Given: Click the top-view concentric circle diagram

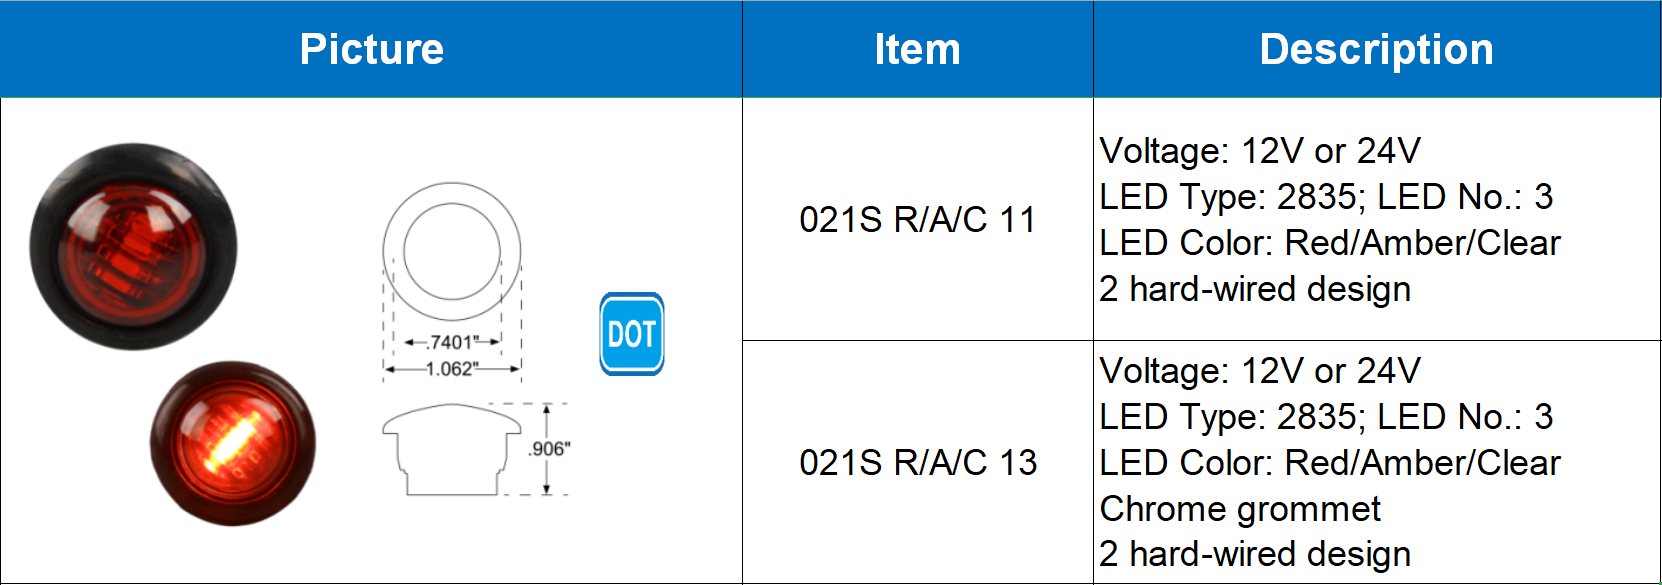Looking at the screenshot, I should pos(452,251).
